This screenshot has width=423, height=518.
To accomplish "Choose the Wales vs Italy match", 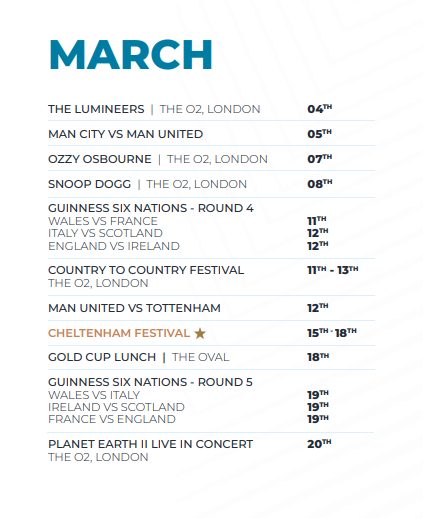I will point(94,395).
